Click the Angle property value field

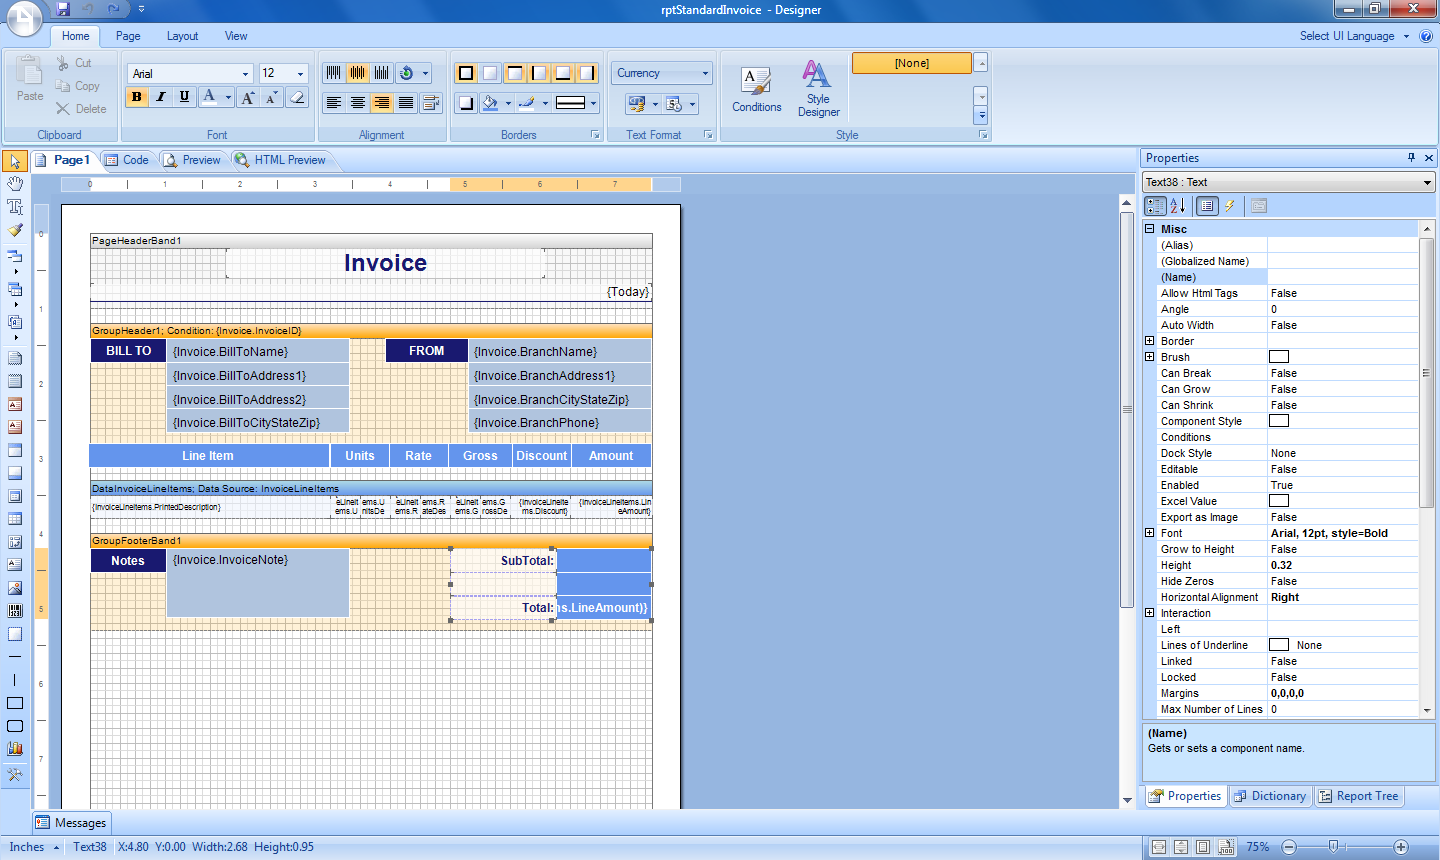point(1342,309)
